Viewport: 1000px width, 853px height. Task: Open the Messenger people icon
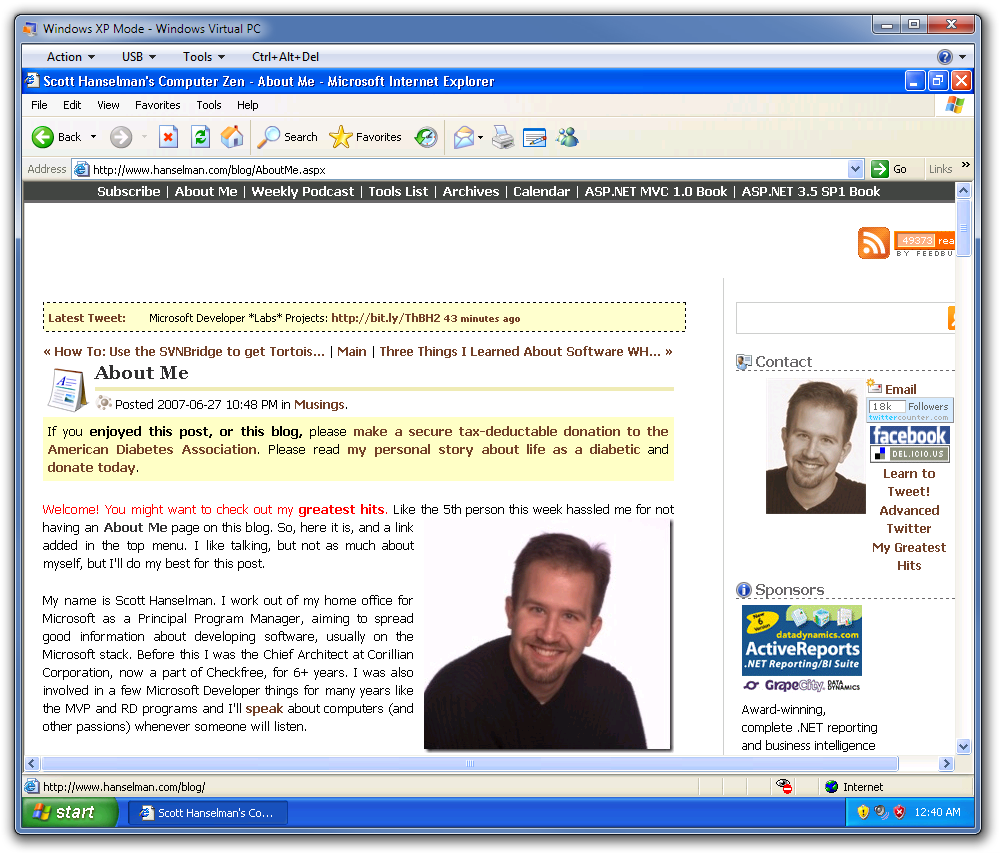[567, 137]
